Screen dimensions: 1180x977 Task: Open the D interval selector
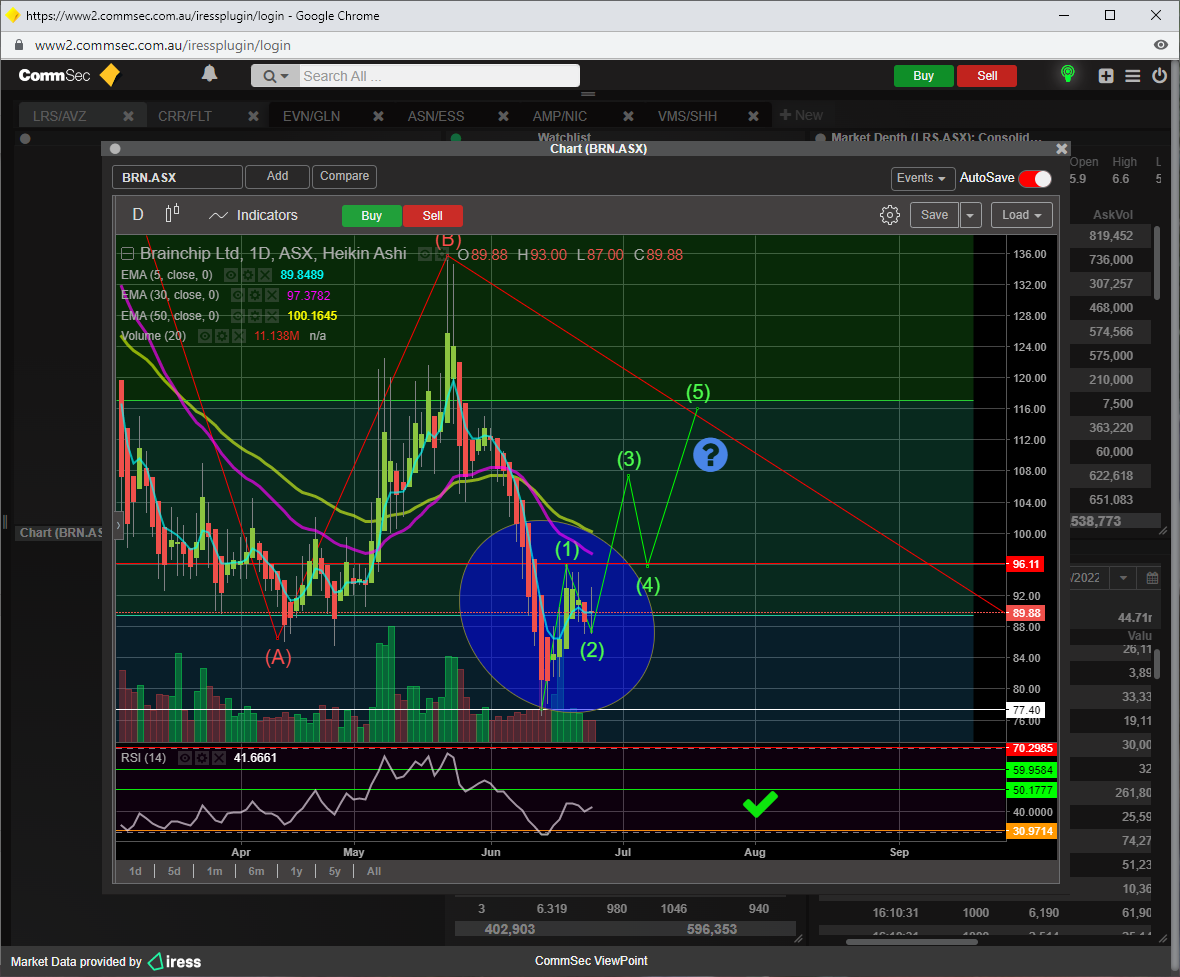[138, 215]
